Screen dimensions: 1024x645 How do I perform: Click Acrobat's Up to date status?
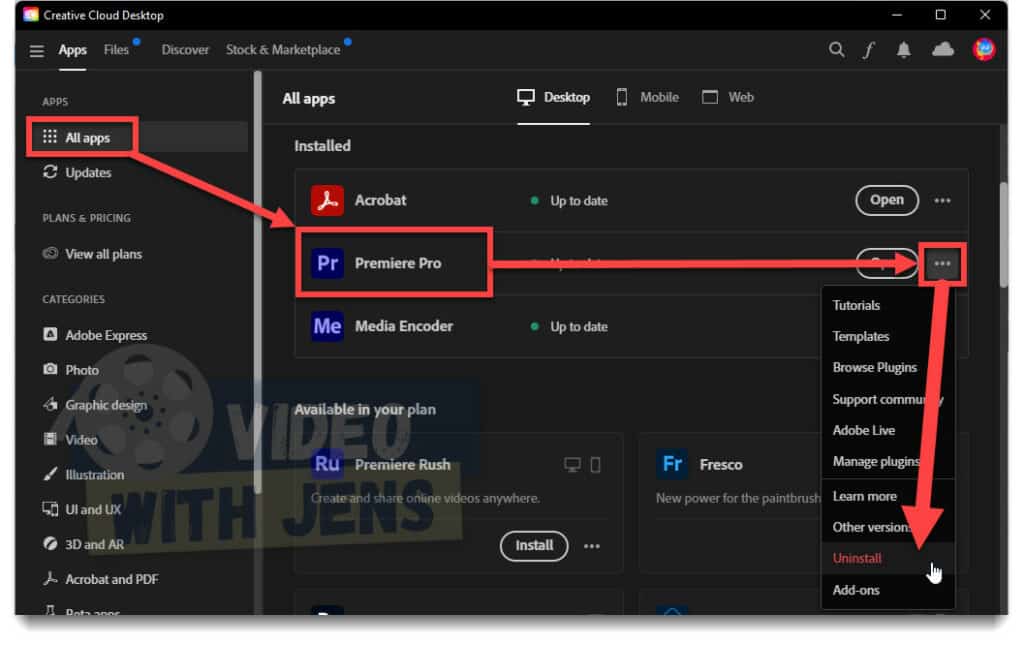569,200
